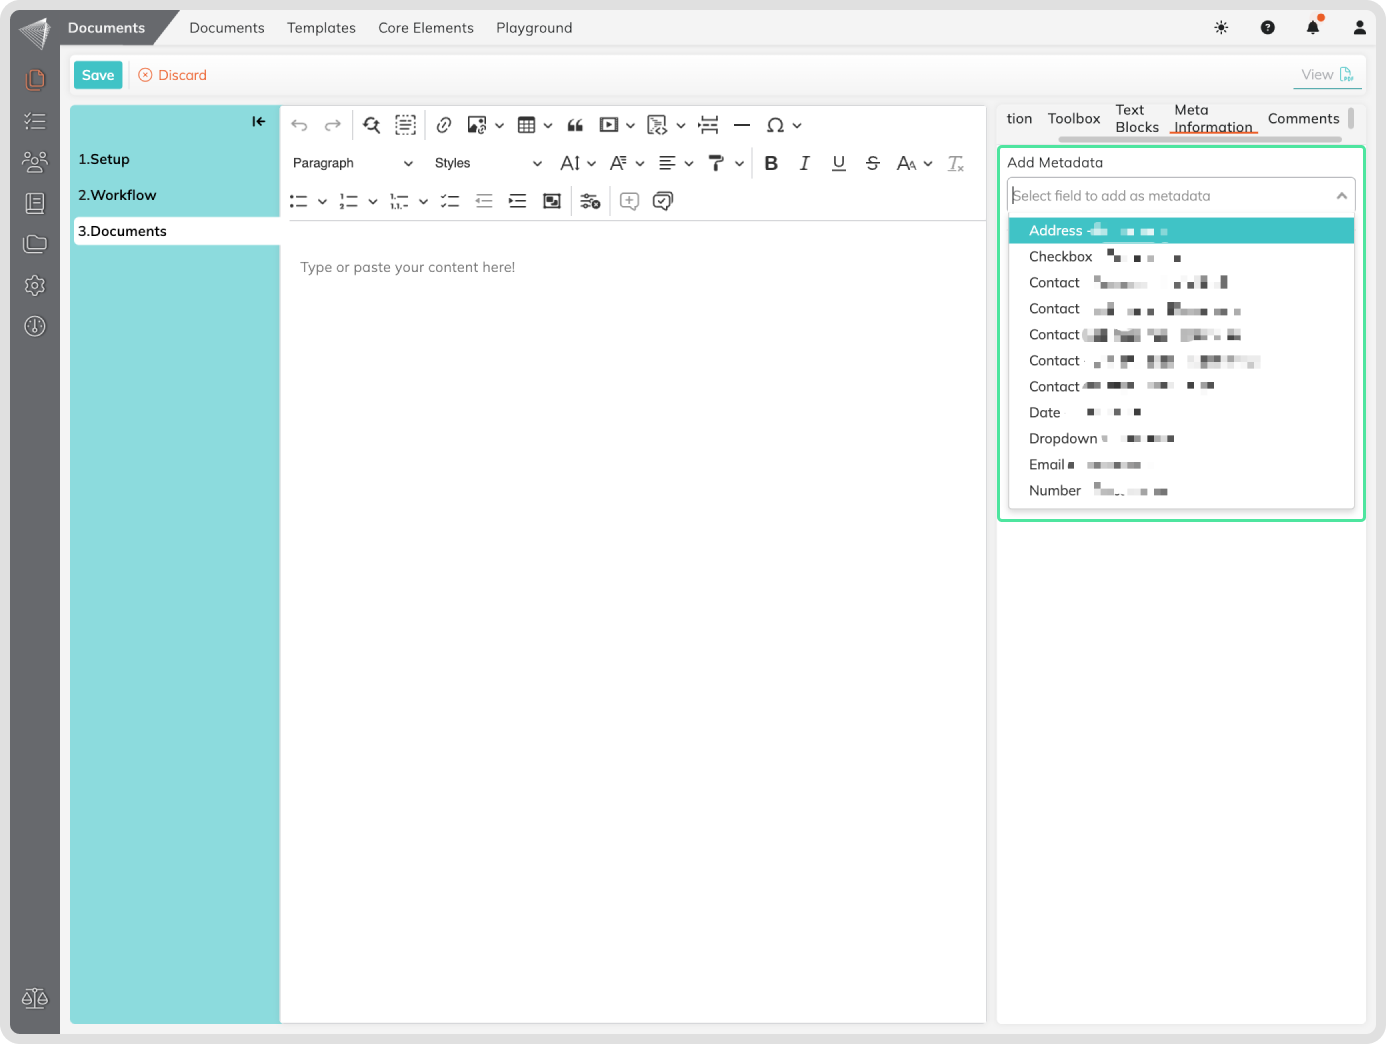
Task: Switch to the Comments tab
Action: pyautogui.click(x=1303, y=119)
